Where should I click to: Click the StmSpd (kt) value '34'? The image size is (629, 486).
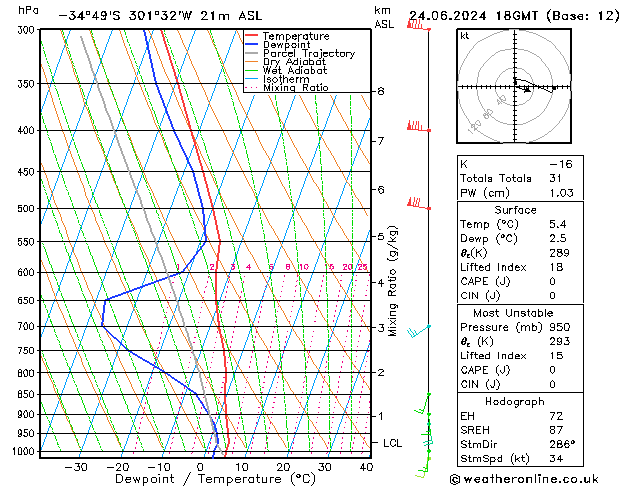pos(556,458)
